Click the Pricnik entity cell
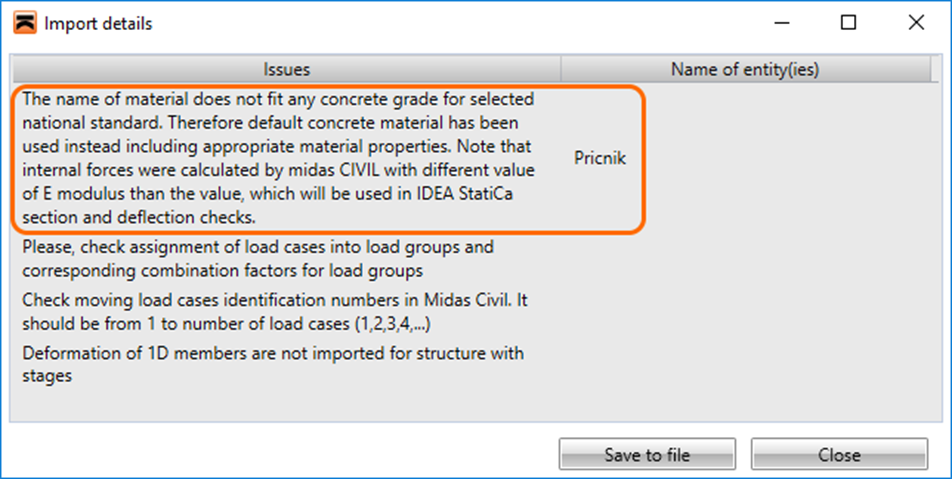Screen dimensions: 952x479 point(600,158)
